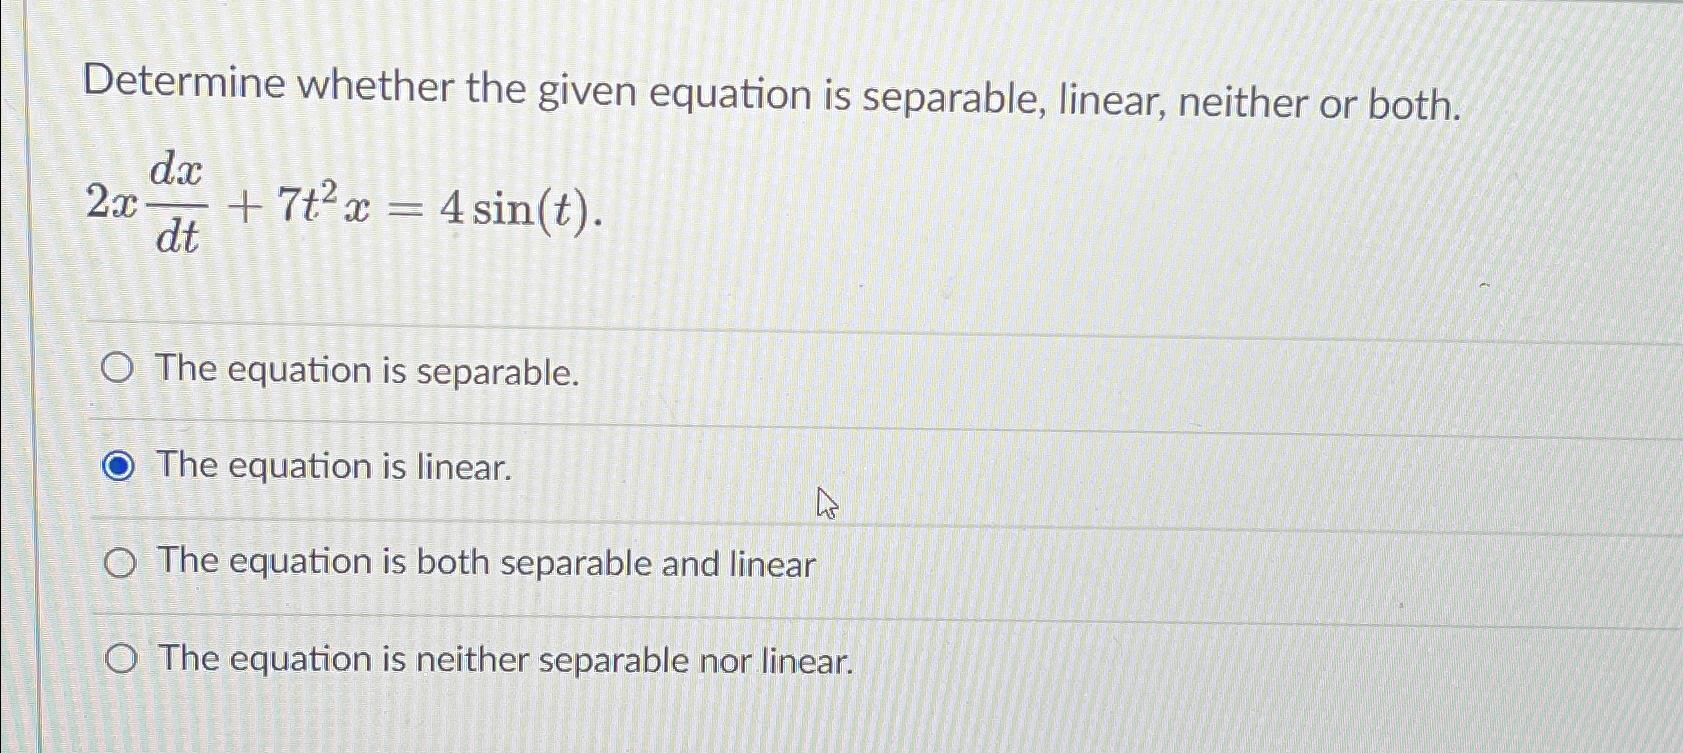
Task: Click where the mouse cursor currently rests
Action: [x=826, y=503]
